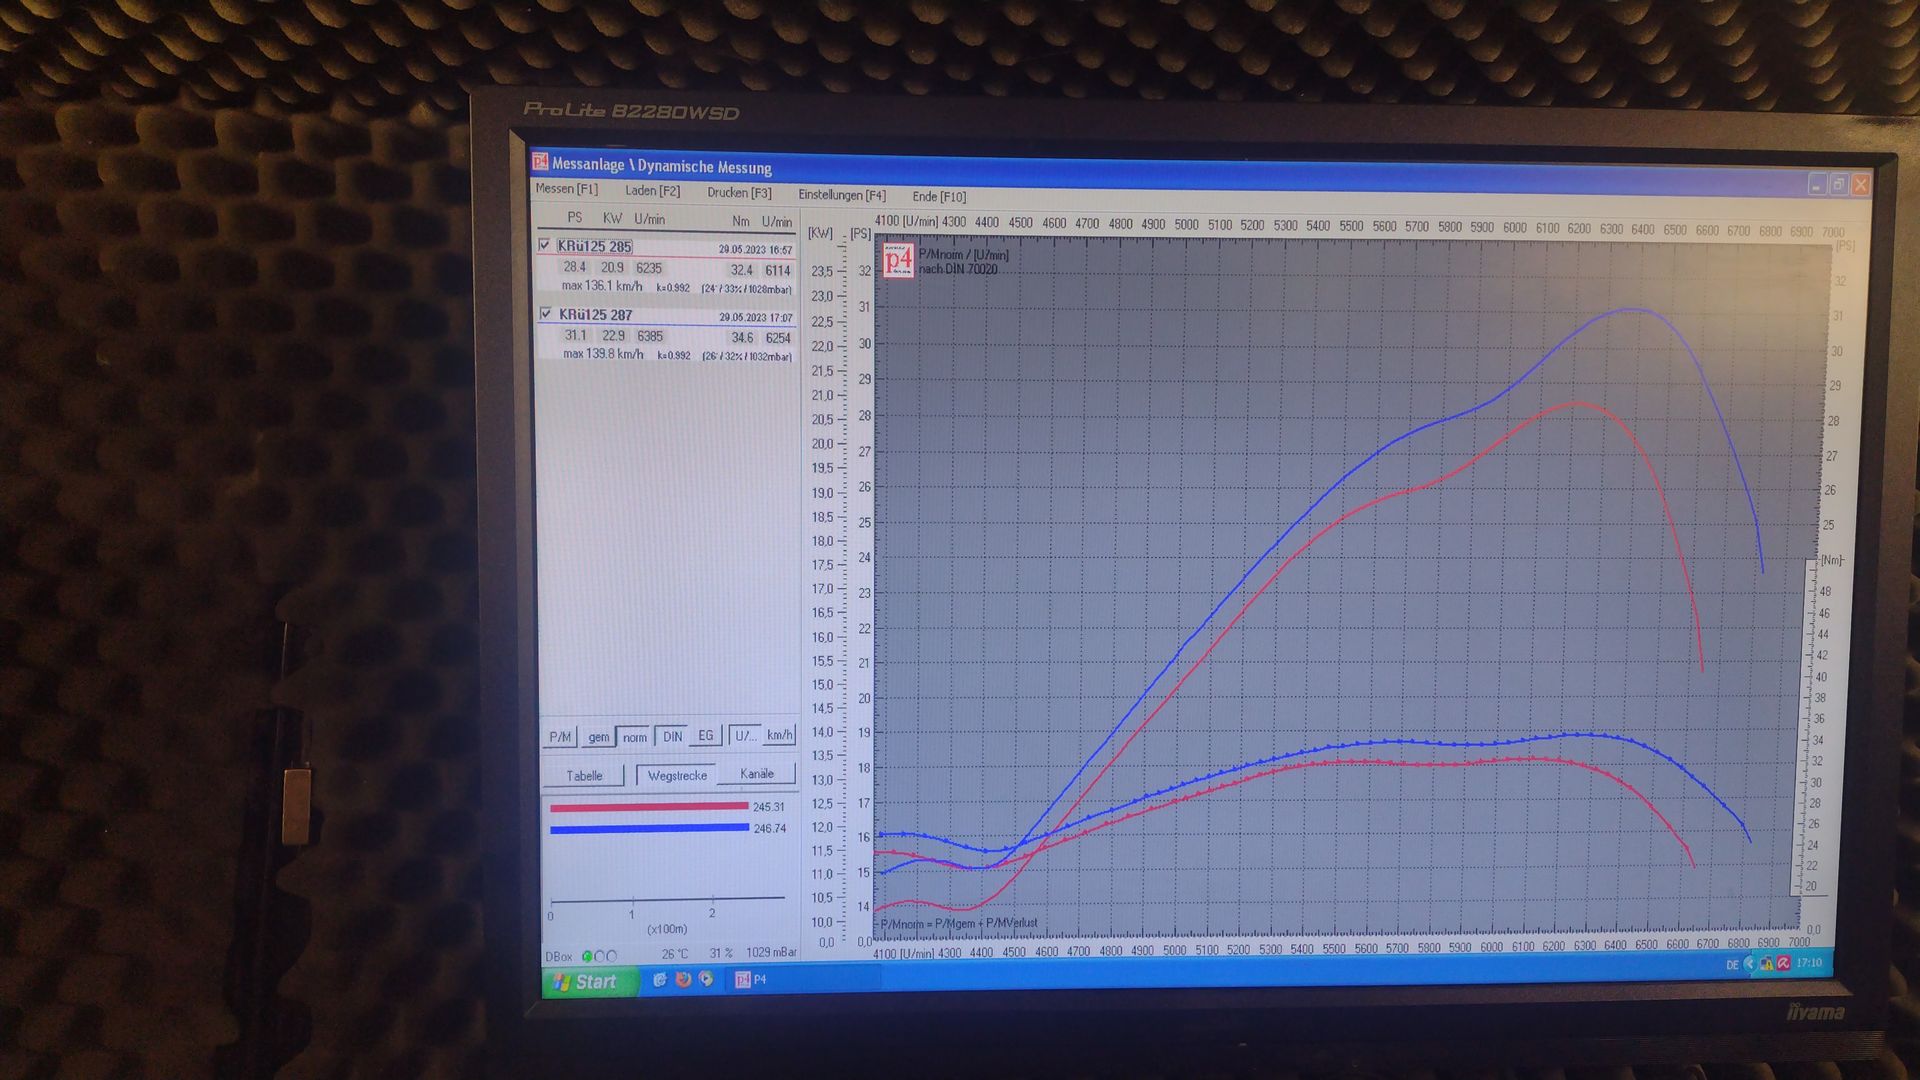Click the P4 title bar application icon

pyautogui.click(x=540, y=162)
